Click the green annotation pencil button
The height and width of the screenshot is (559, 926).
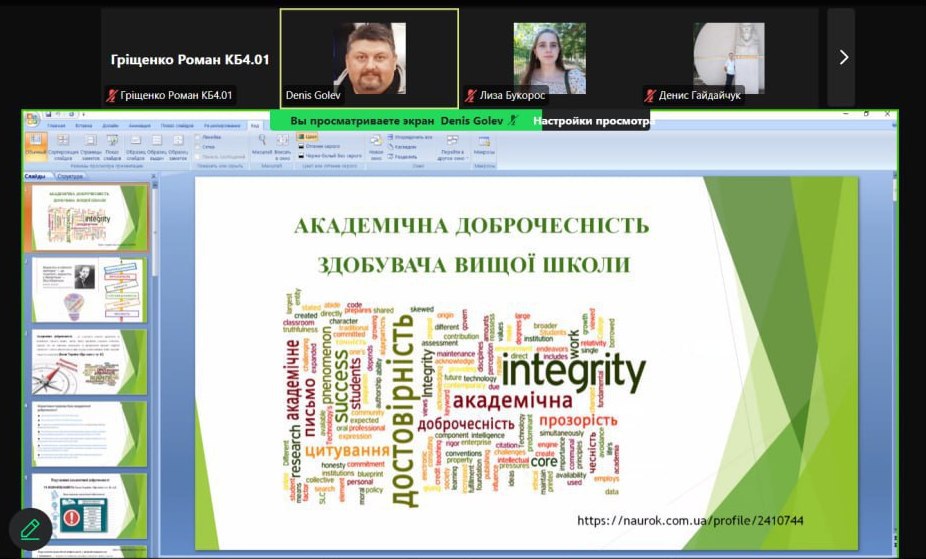pos(30,529)
